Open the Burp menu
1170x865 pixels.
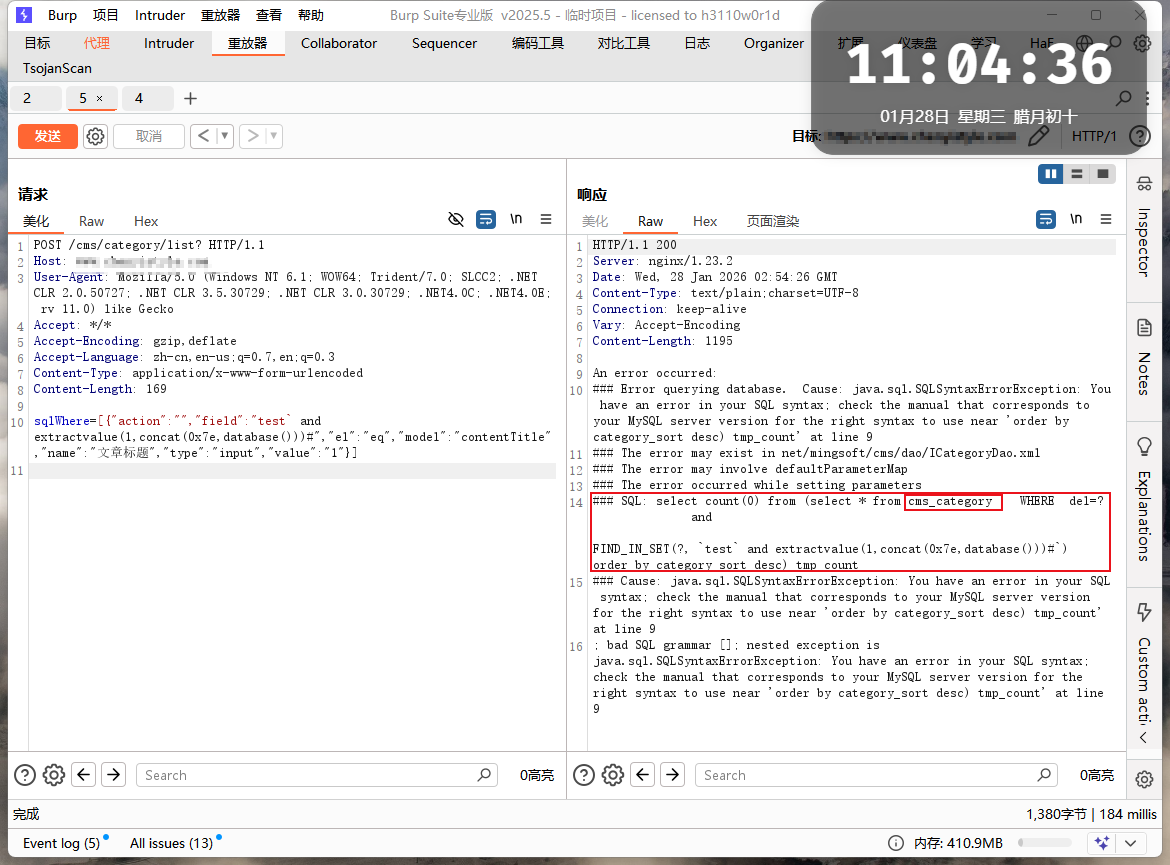pyautogui.click(x=62, y=15)
